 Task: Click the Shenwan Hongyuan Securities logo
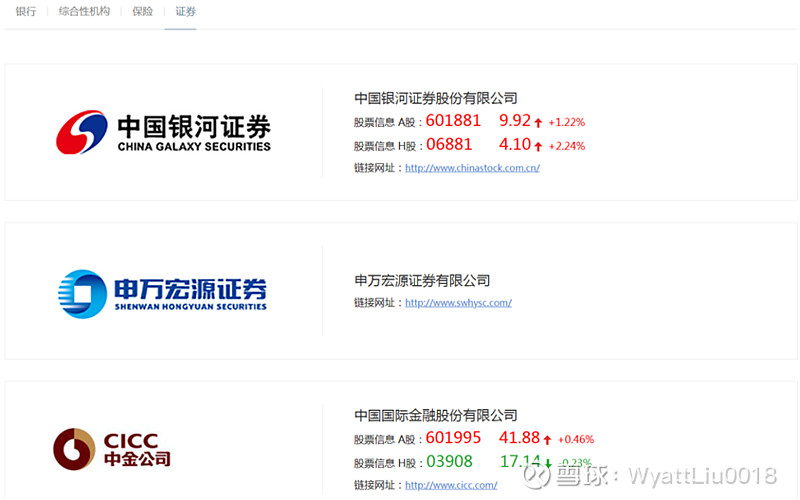pos(162,294)
